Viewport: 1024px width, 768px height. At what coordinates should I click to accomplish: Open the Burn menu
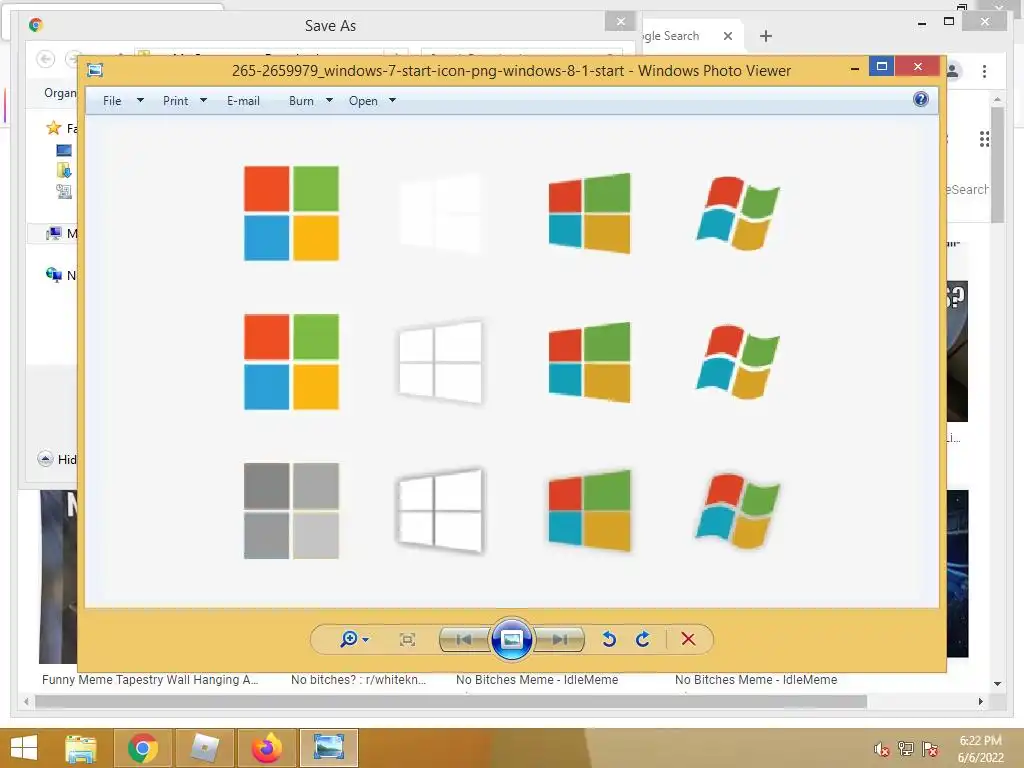coord(301,101)
